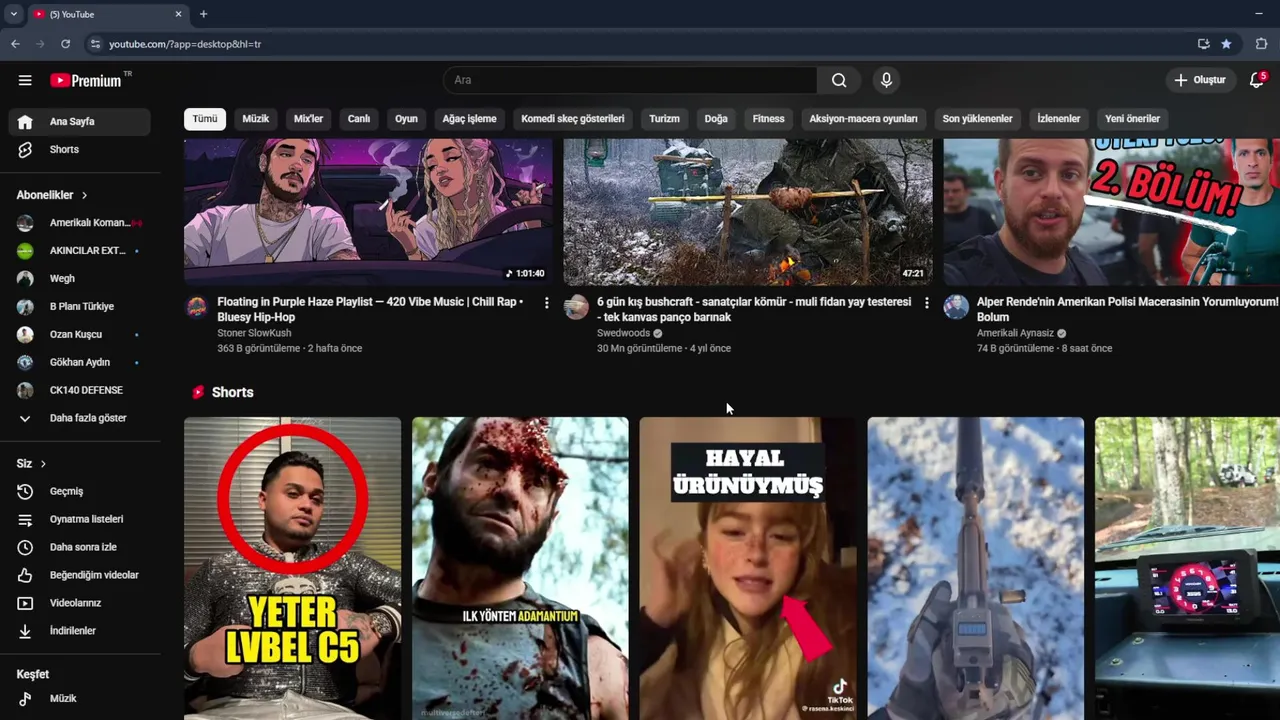1280x720 pixels.
Task: Expand Daha fazla göster subscriptions
Action: pos(80,418)
